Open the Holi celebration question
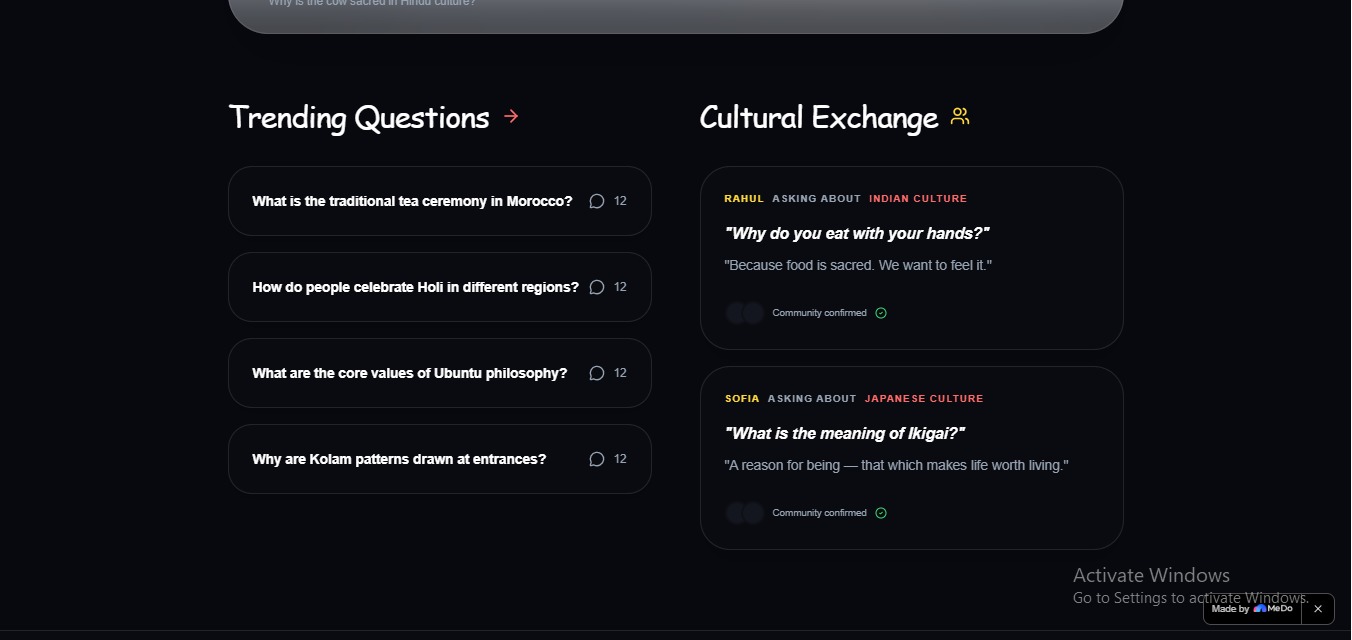The width and height of the screenshot is (1352, 640). click(x=415, y=287)
